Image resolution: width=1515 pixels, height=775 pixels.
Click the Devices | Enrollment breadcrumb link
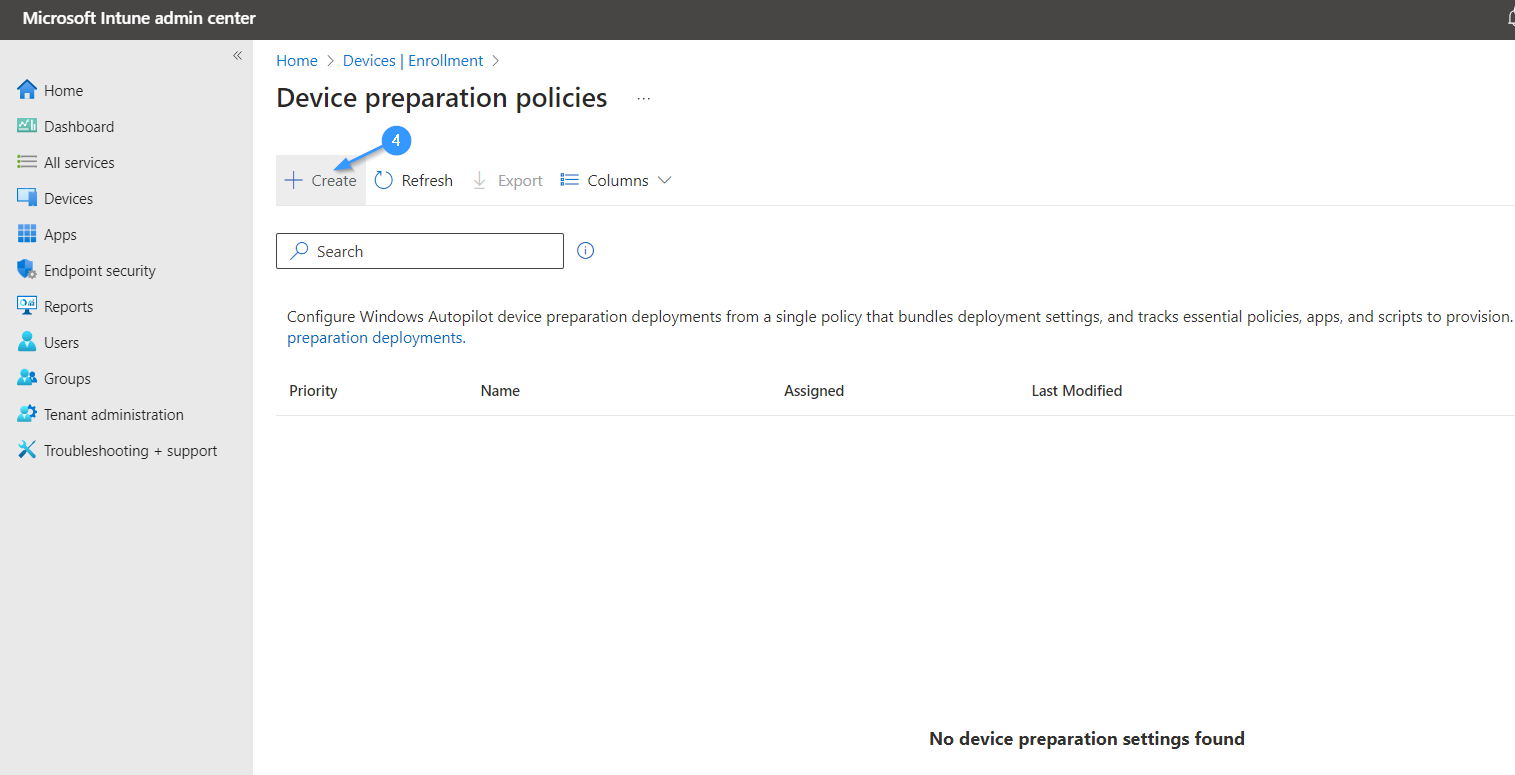[413, 60]
